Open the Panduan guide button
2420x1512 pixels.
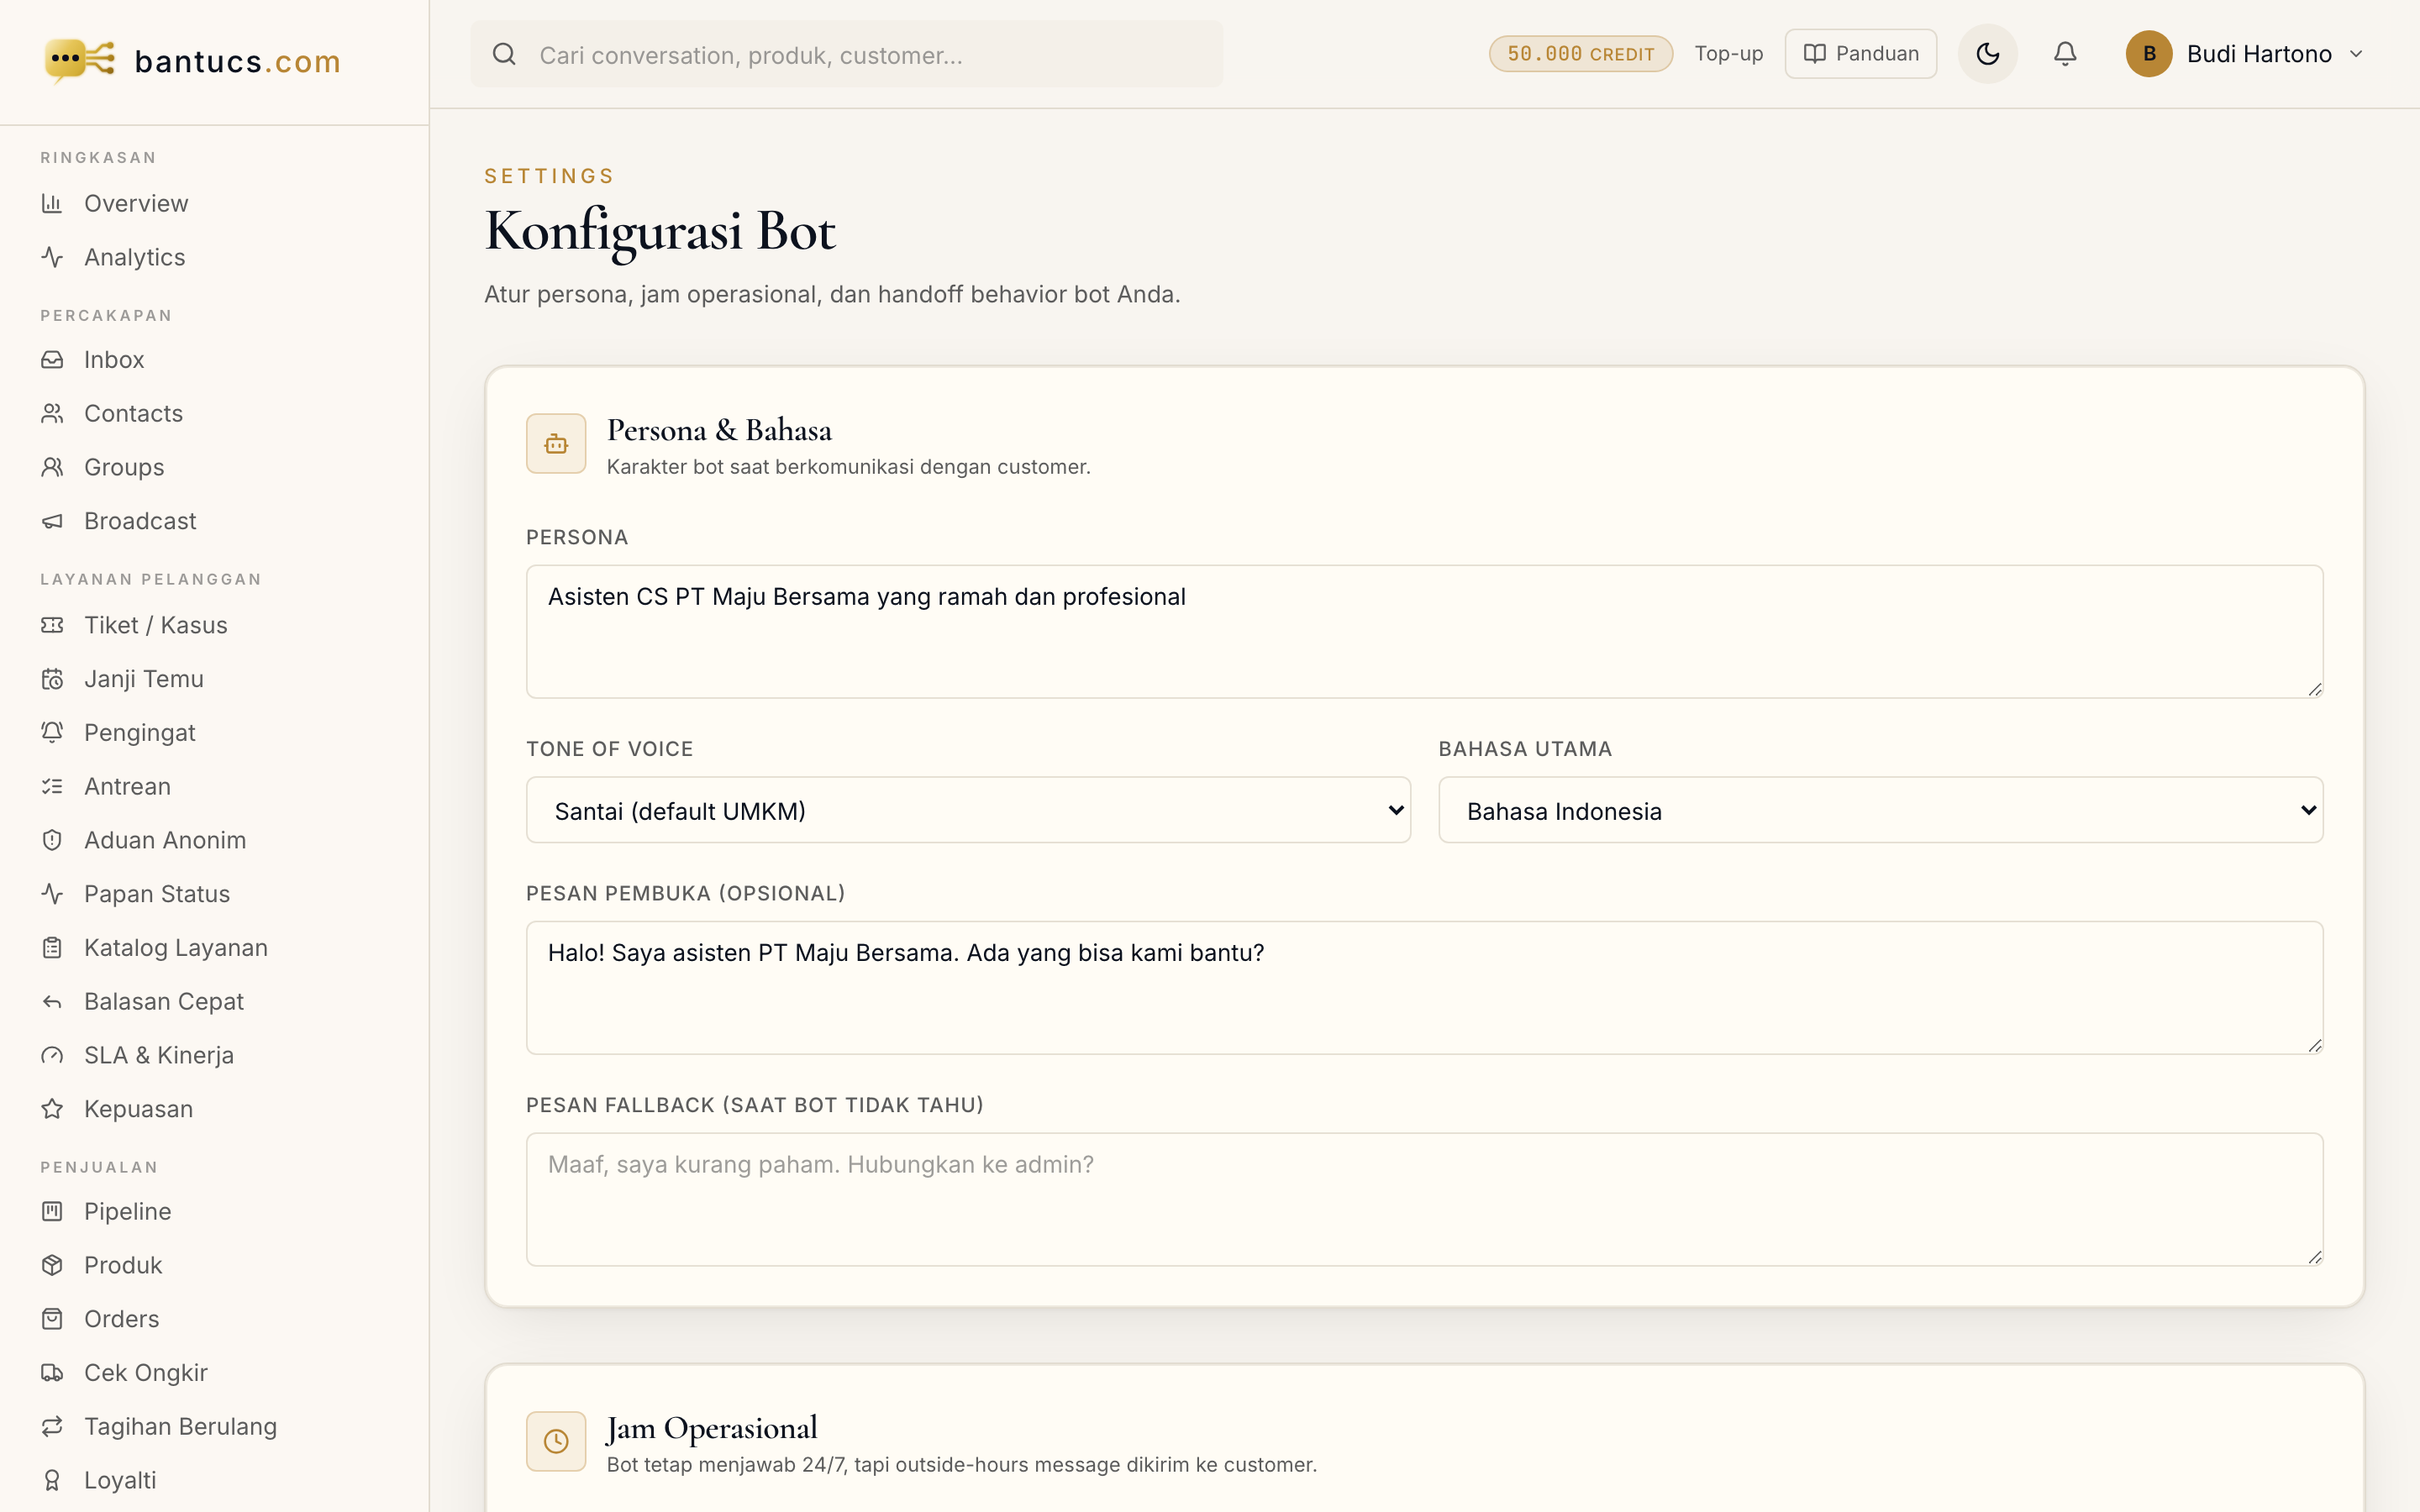[x=1860, y=54]
